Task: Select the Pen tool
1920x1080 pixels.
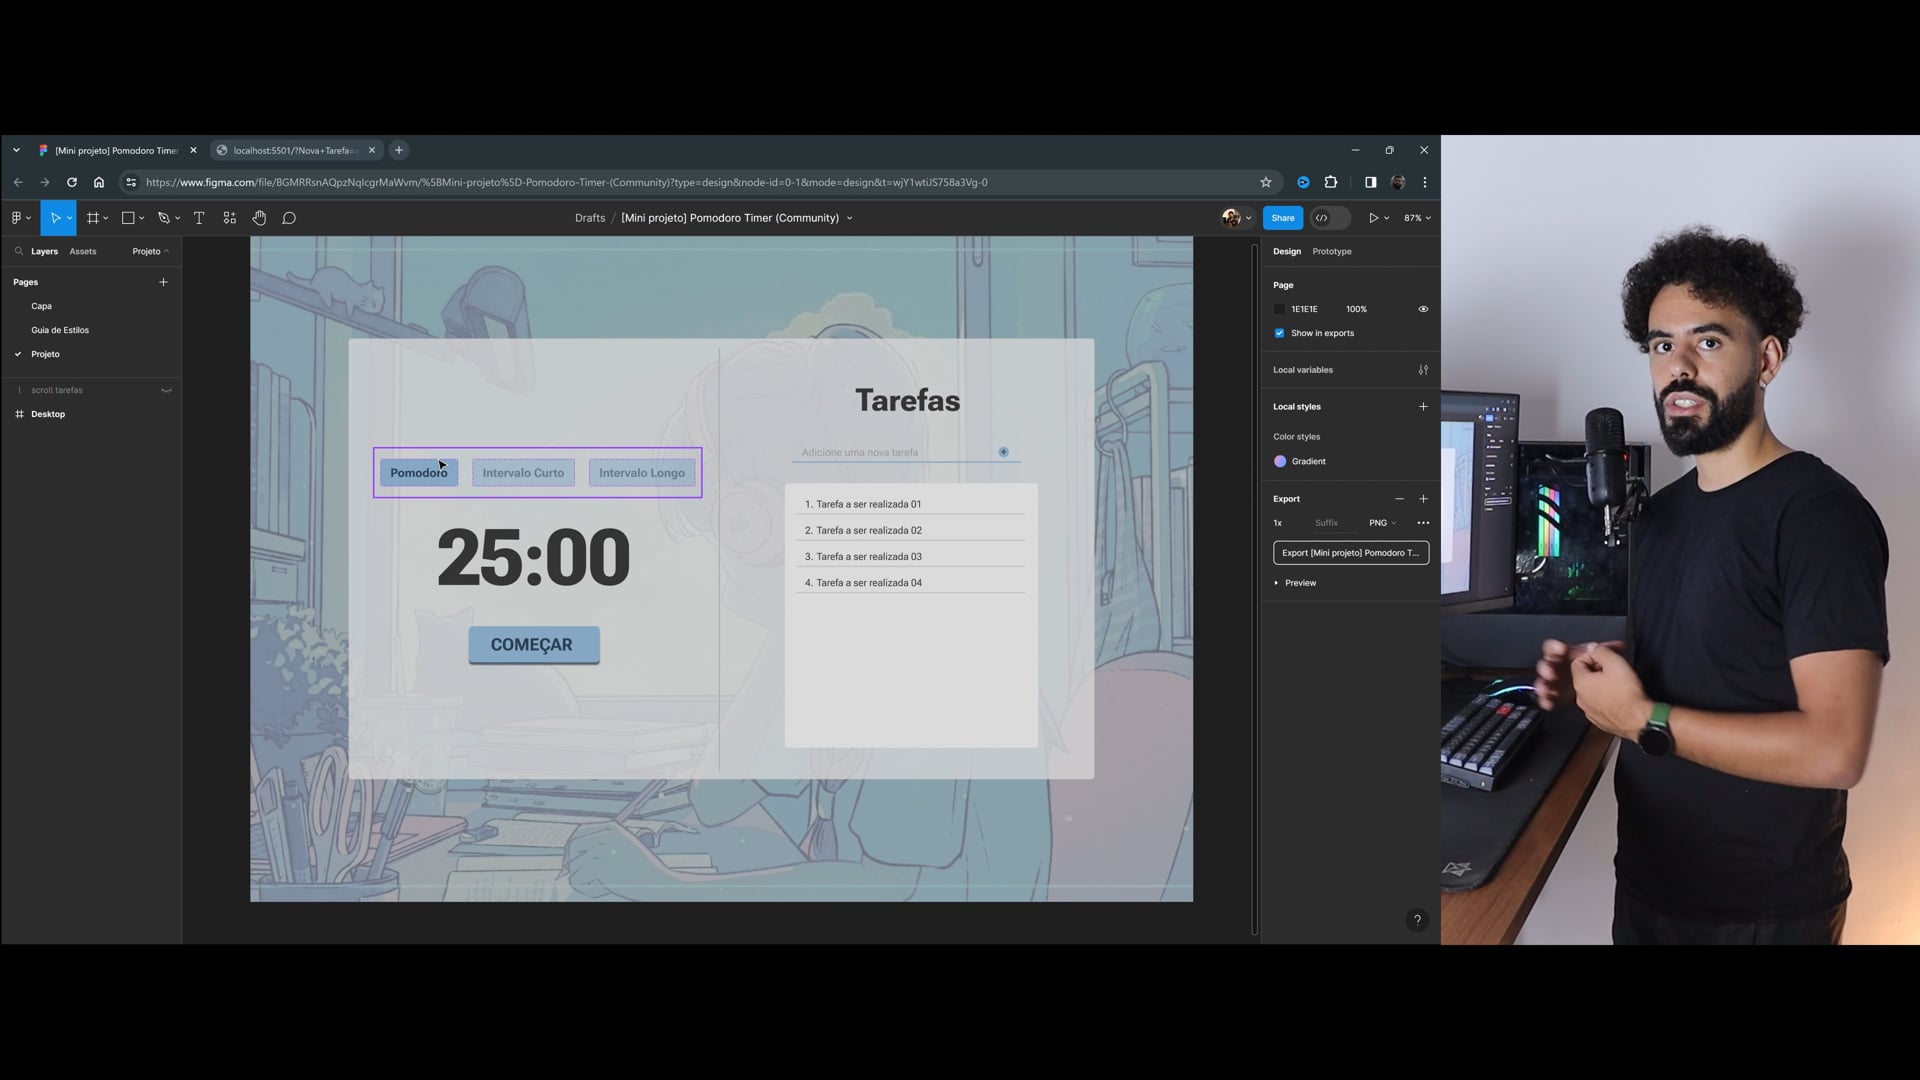Action: click(x=164, y=218)
